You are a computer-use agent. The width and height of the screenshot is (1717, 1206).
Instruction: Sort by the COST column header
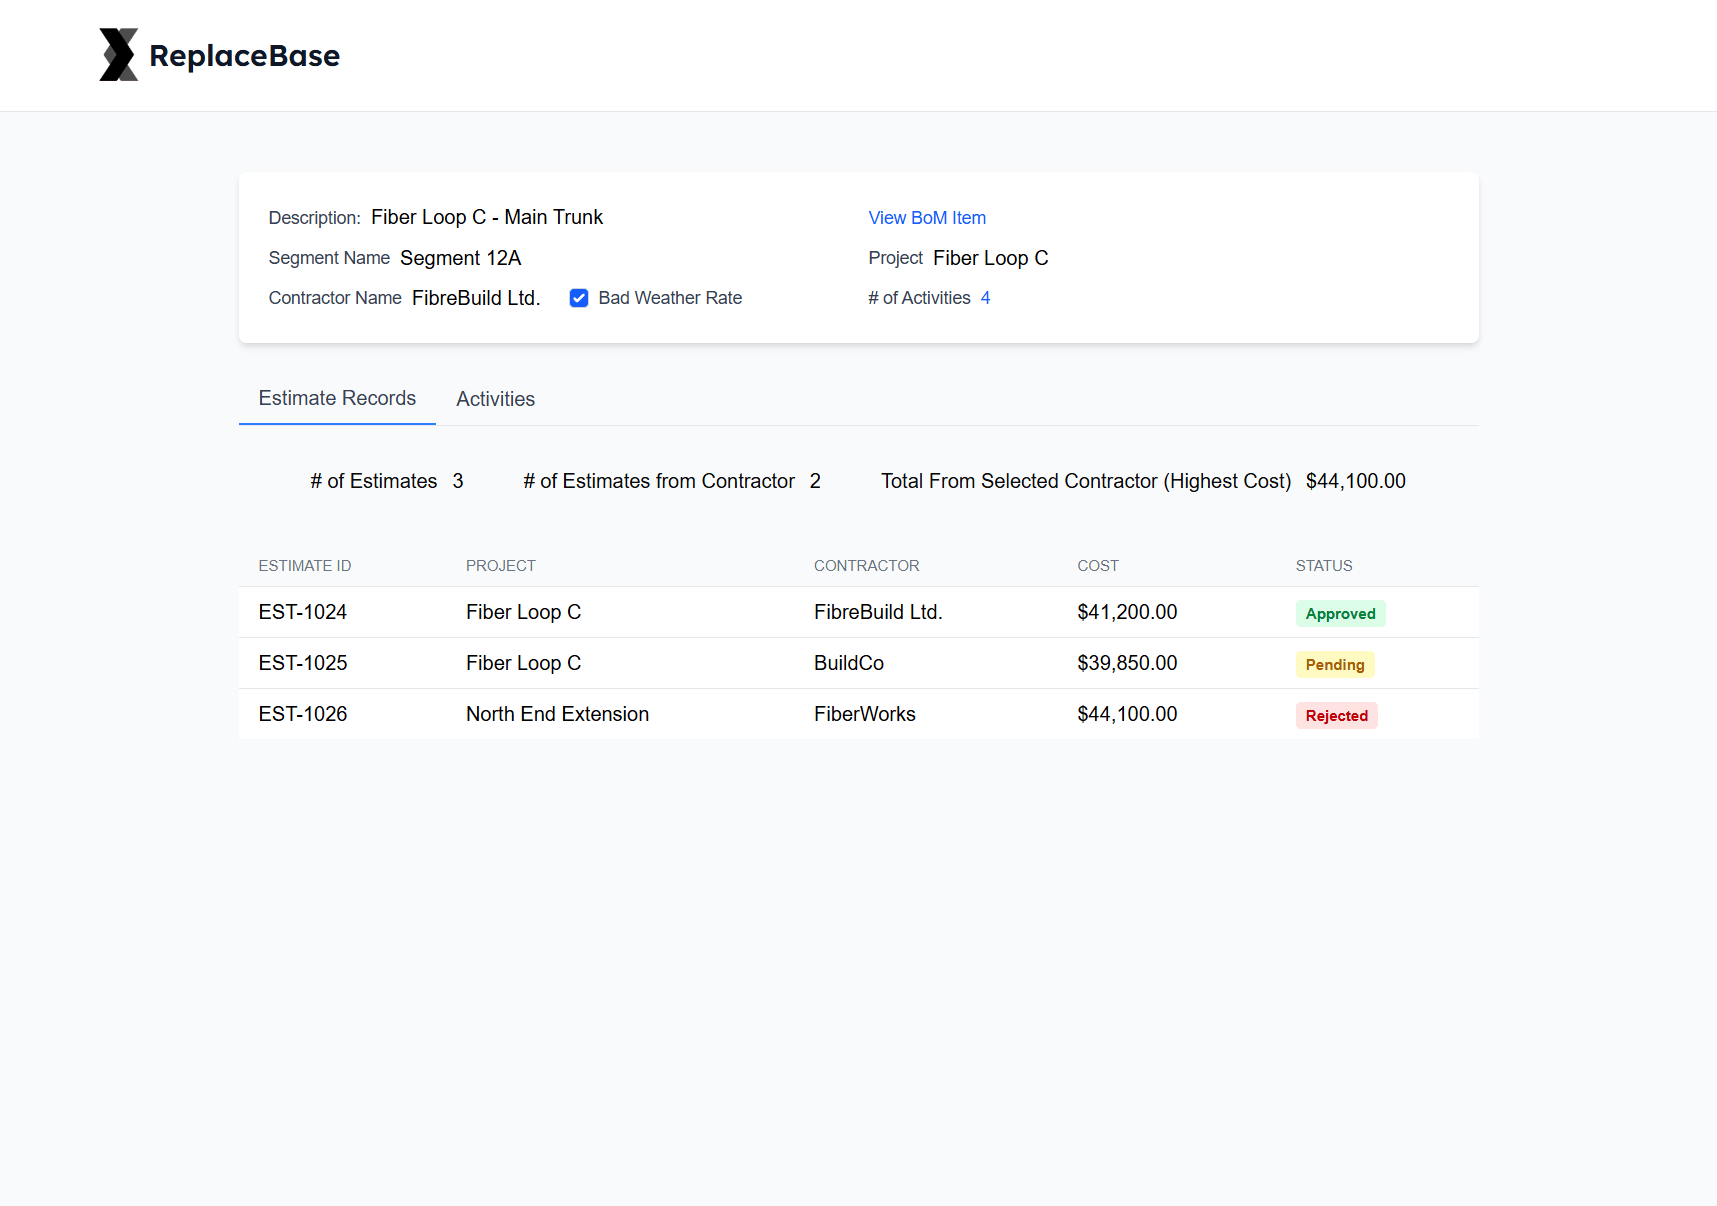[1098, 565]
